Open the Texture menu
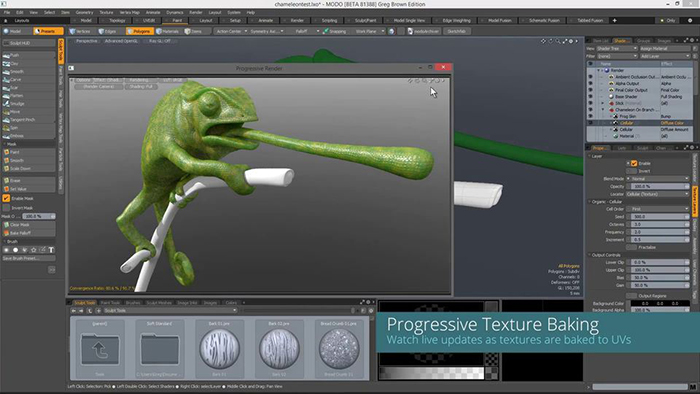Image resolution: width=700 pixels, height=394 pixels. (106, 12)
